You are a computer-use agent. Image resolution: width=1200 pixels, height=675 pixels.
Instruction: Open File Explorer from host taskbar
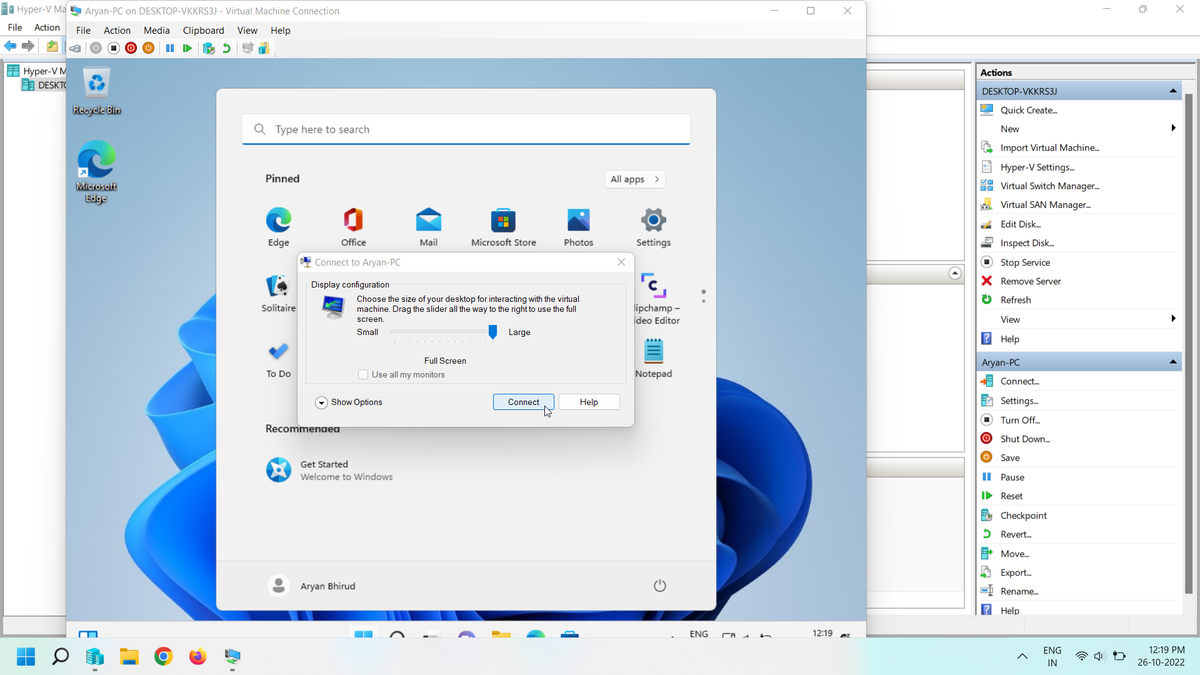(129, 657)
